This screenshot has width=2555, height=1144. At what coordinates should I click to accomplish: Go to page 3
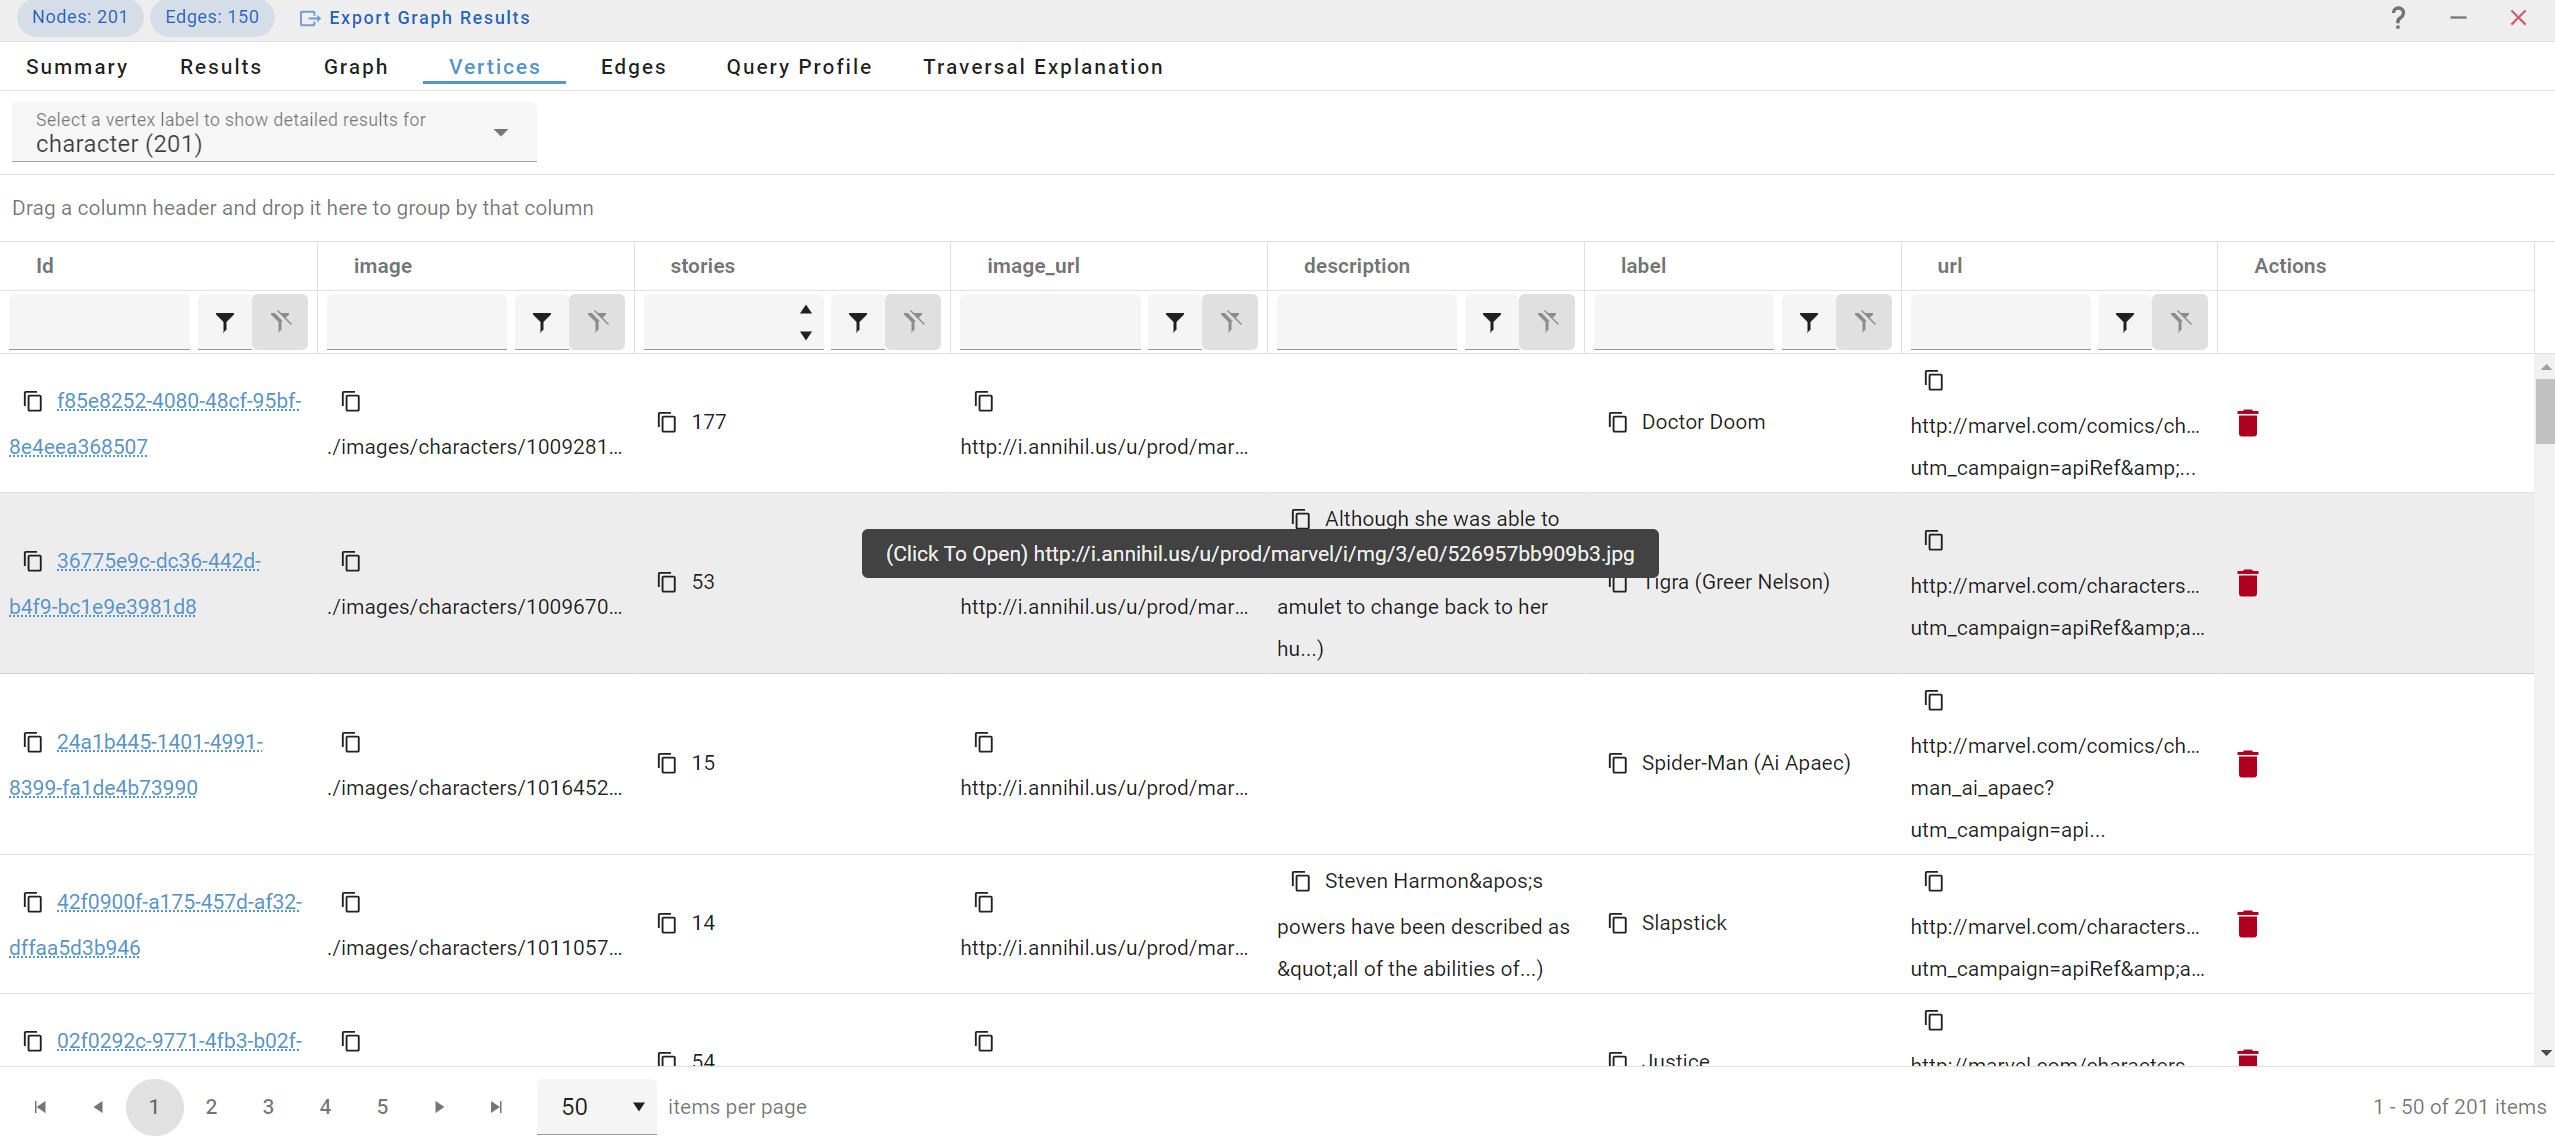point(268,1107)
